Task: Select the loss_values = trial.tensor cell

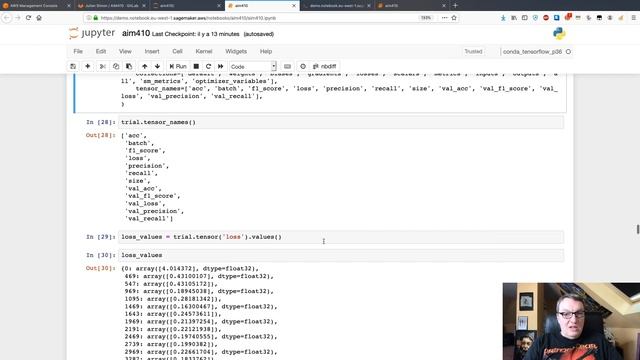Action: [341, 237]
